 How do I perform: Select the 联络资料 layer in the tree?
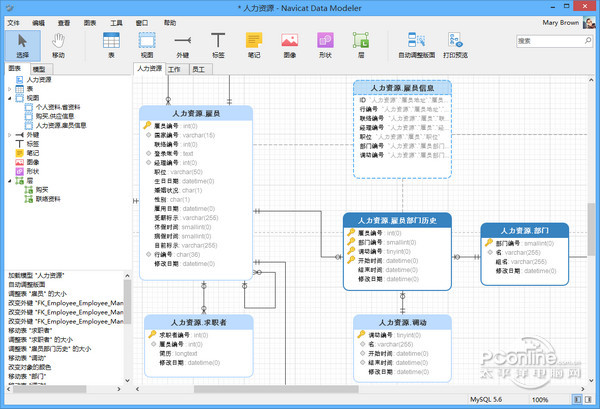48,199
